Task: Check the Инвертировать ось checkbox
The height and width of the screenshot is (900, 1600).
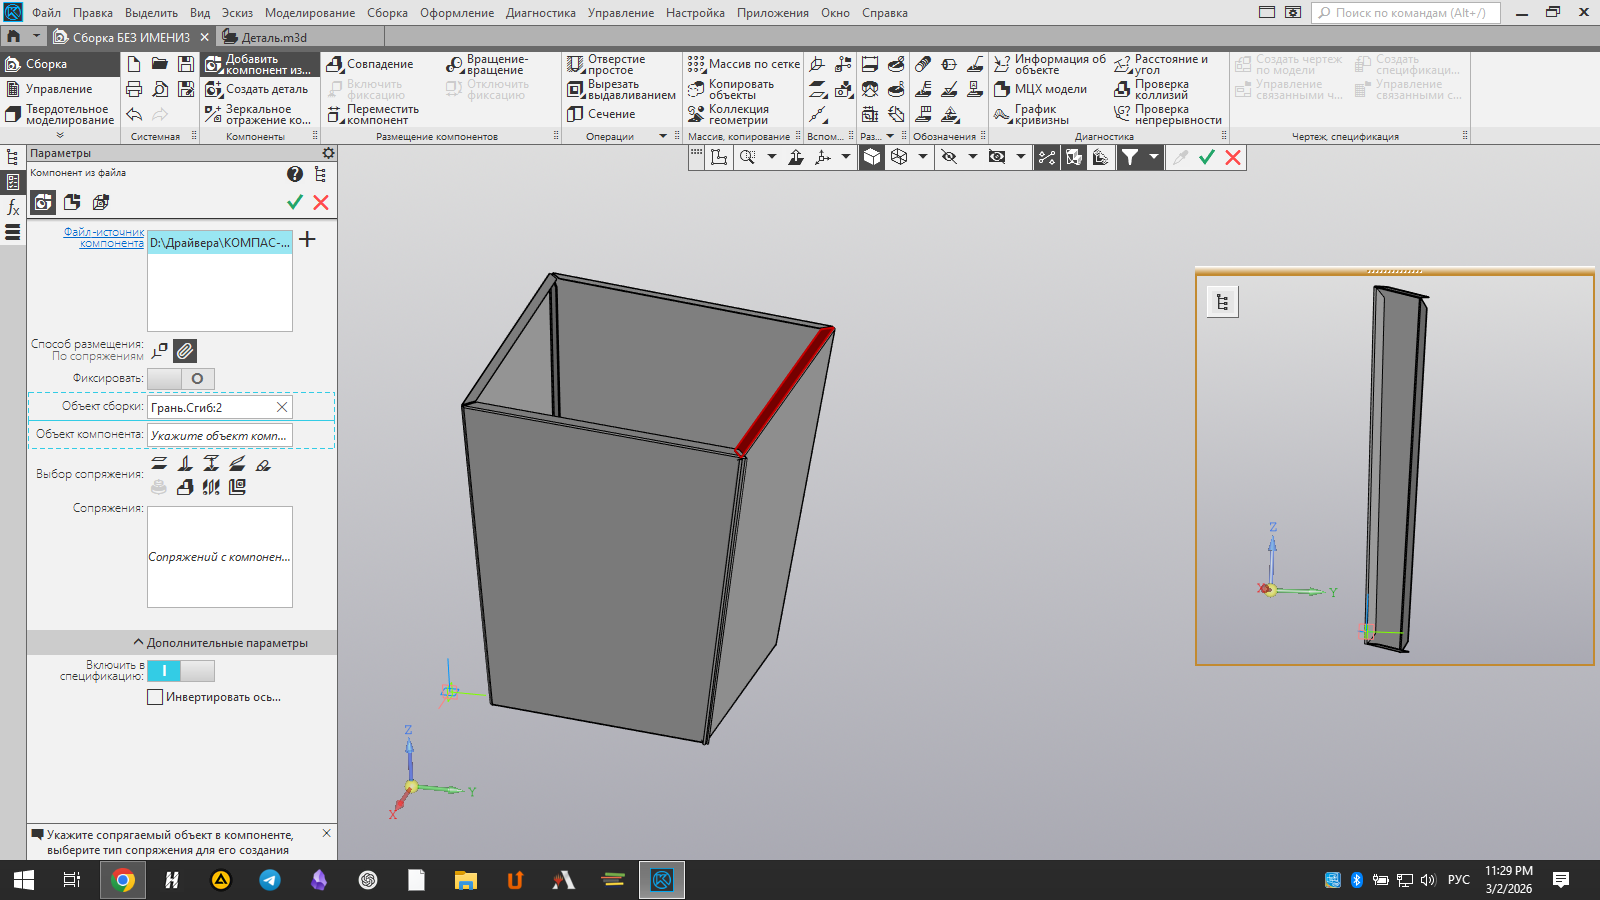Action: click(155, 697)
